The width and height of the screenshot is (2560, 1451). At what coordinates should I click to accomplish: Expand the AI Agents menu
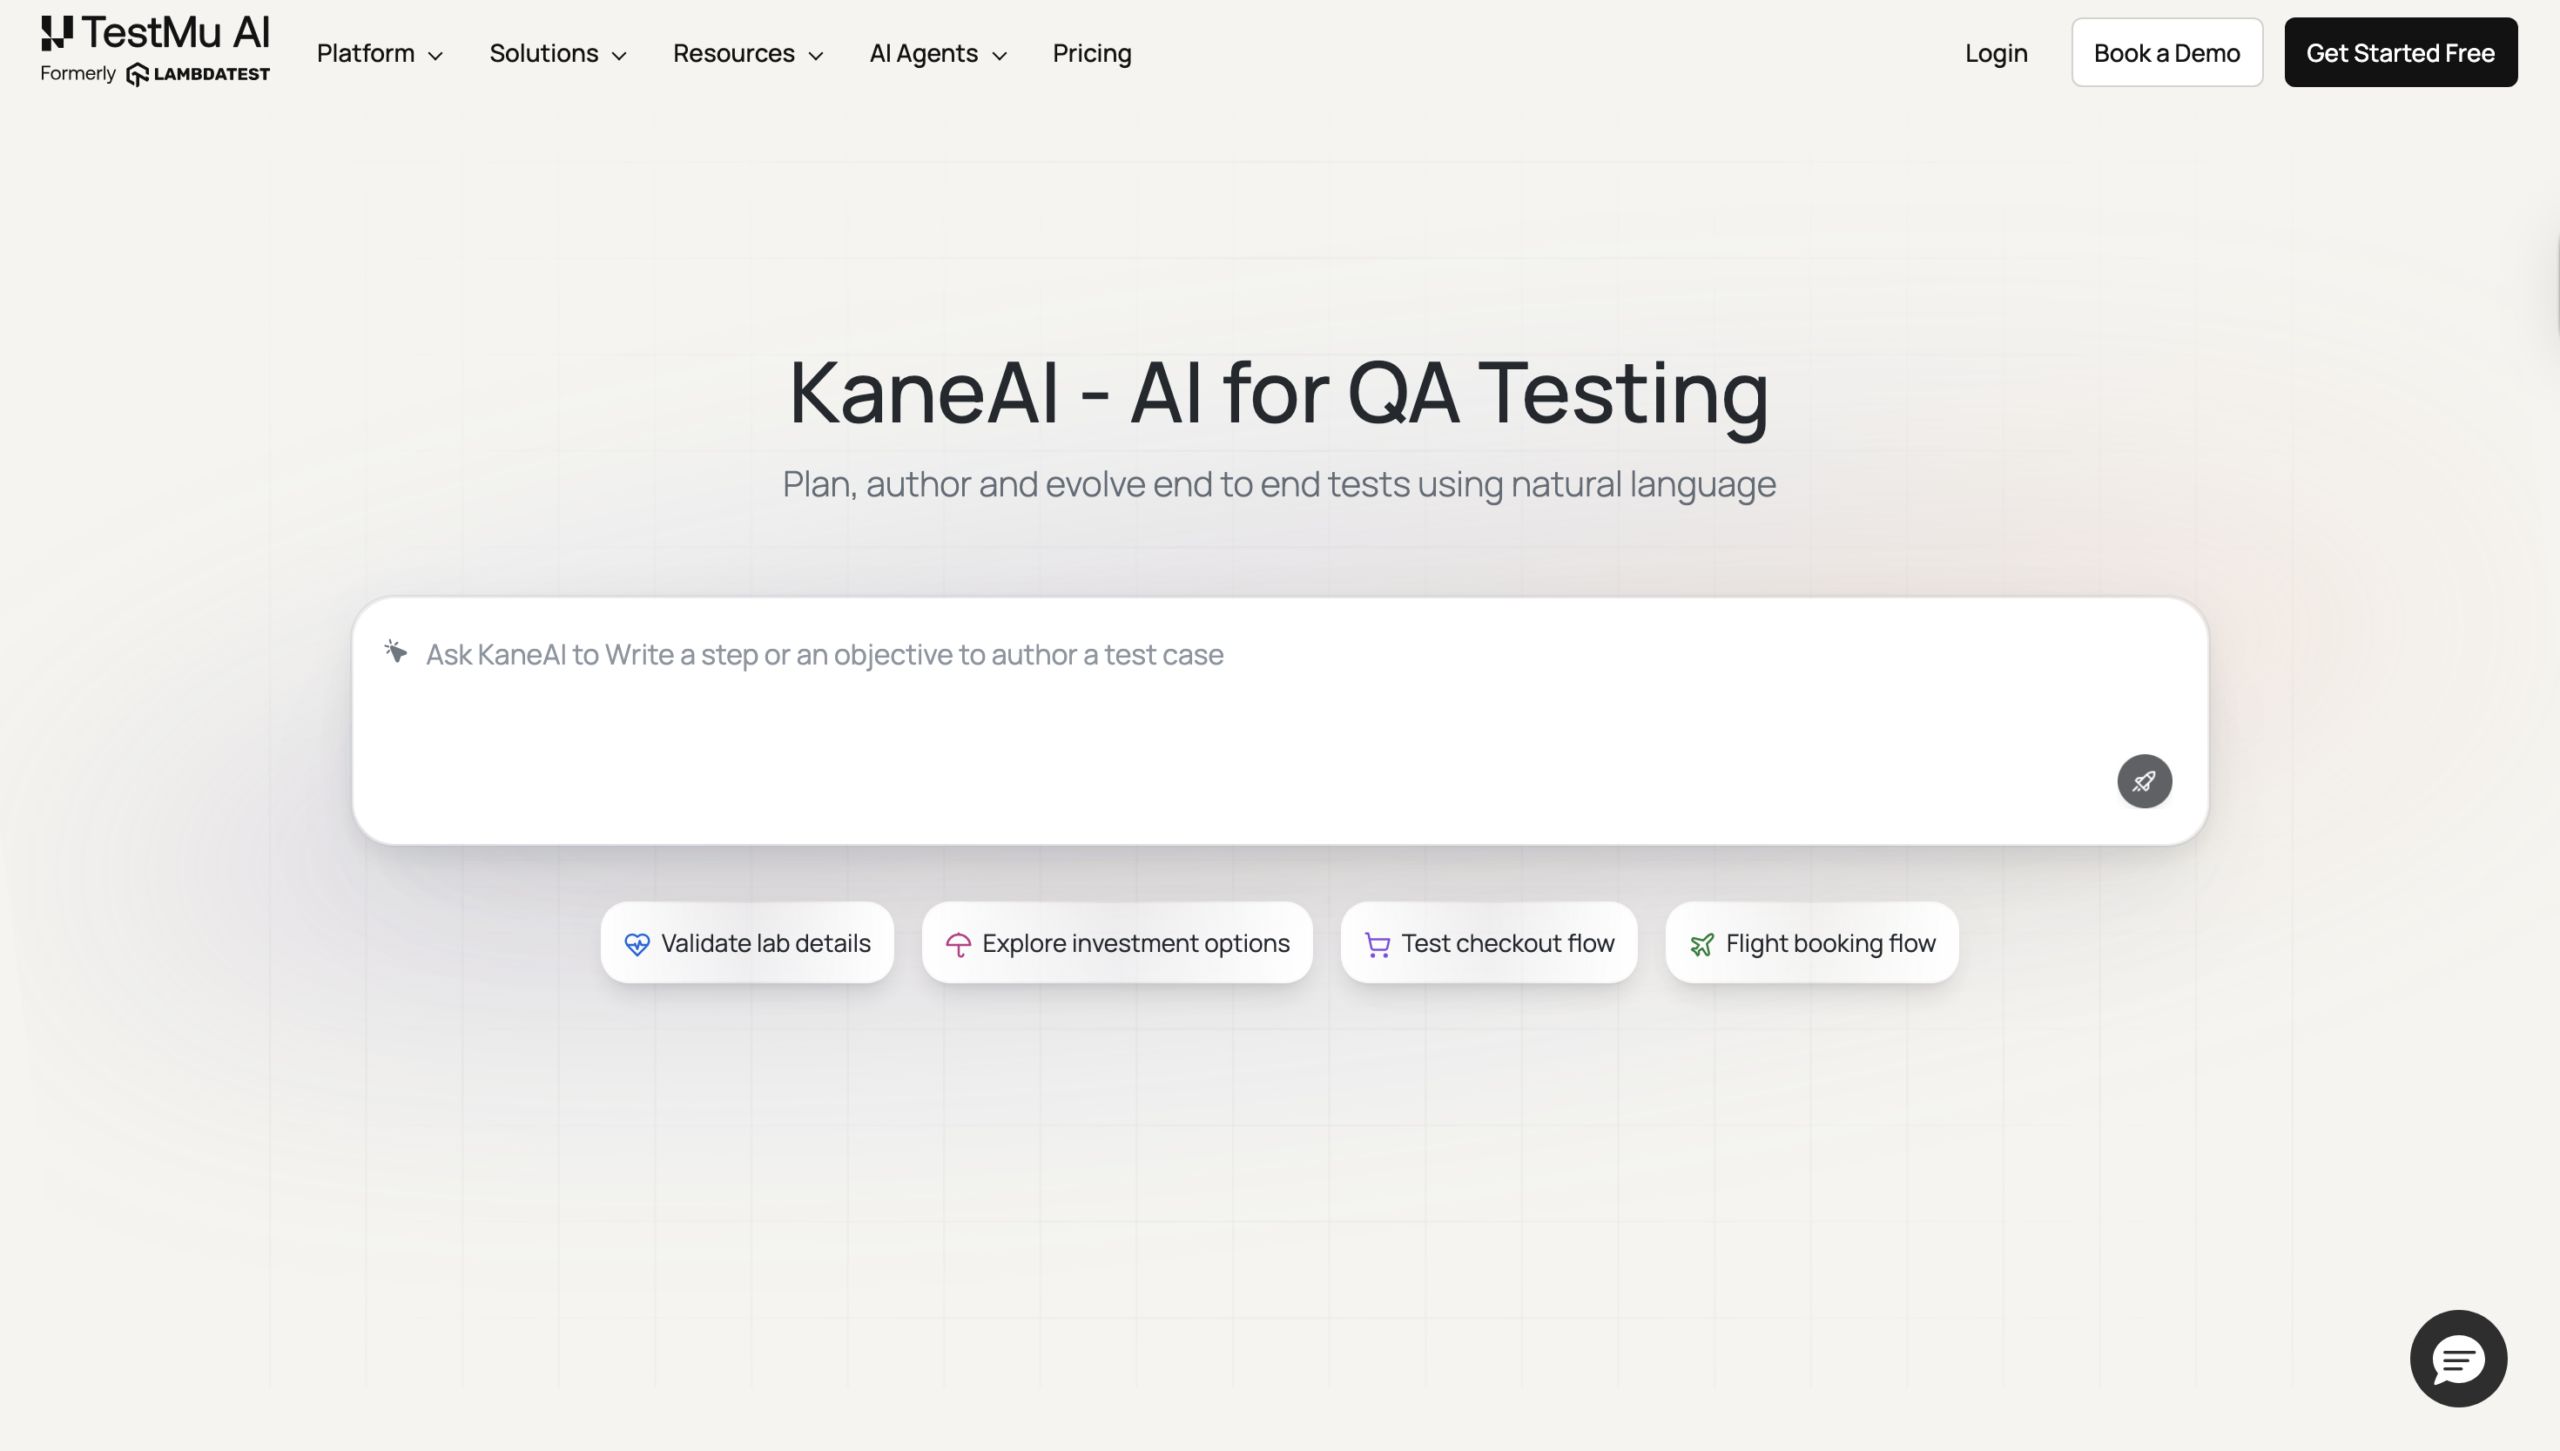point(937,53)
